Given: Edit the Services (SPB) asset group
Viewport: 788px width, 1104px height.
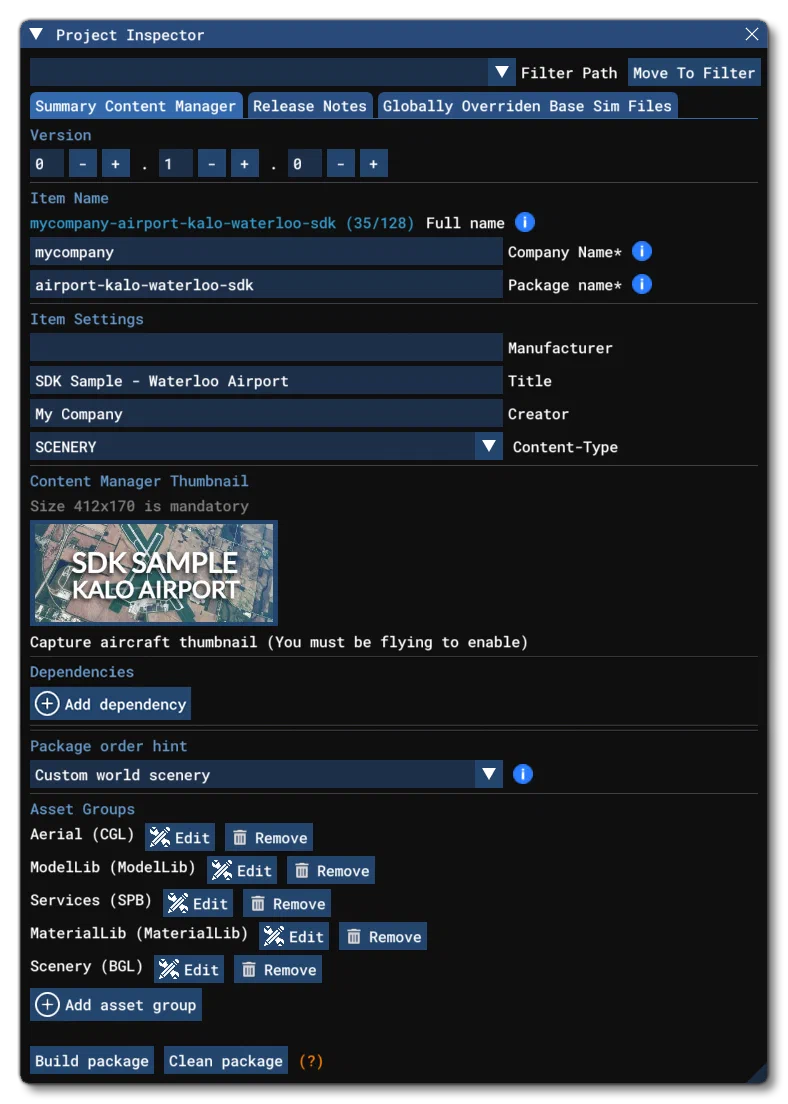Looking at the screenshot, I should click(198, 904).
